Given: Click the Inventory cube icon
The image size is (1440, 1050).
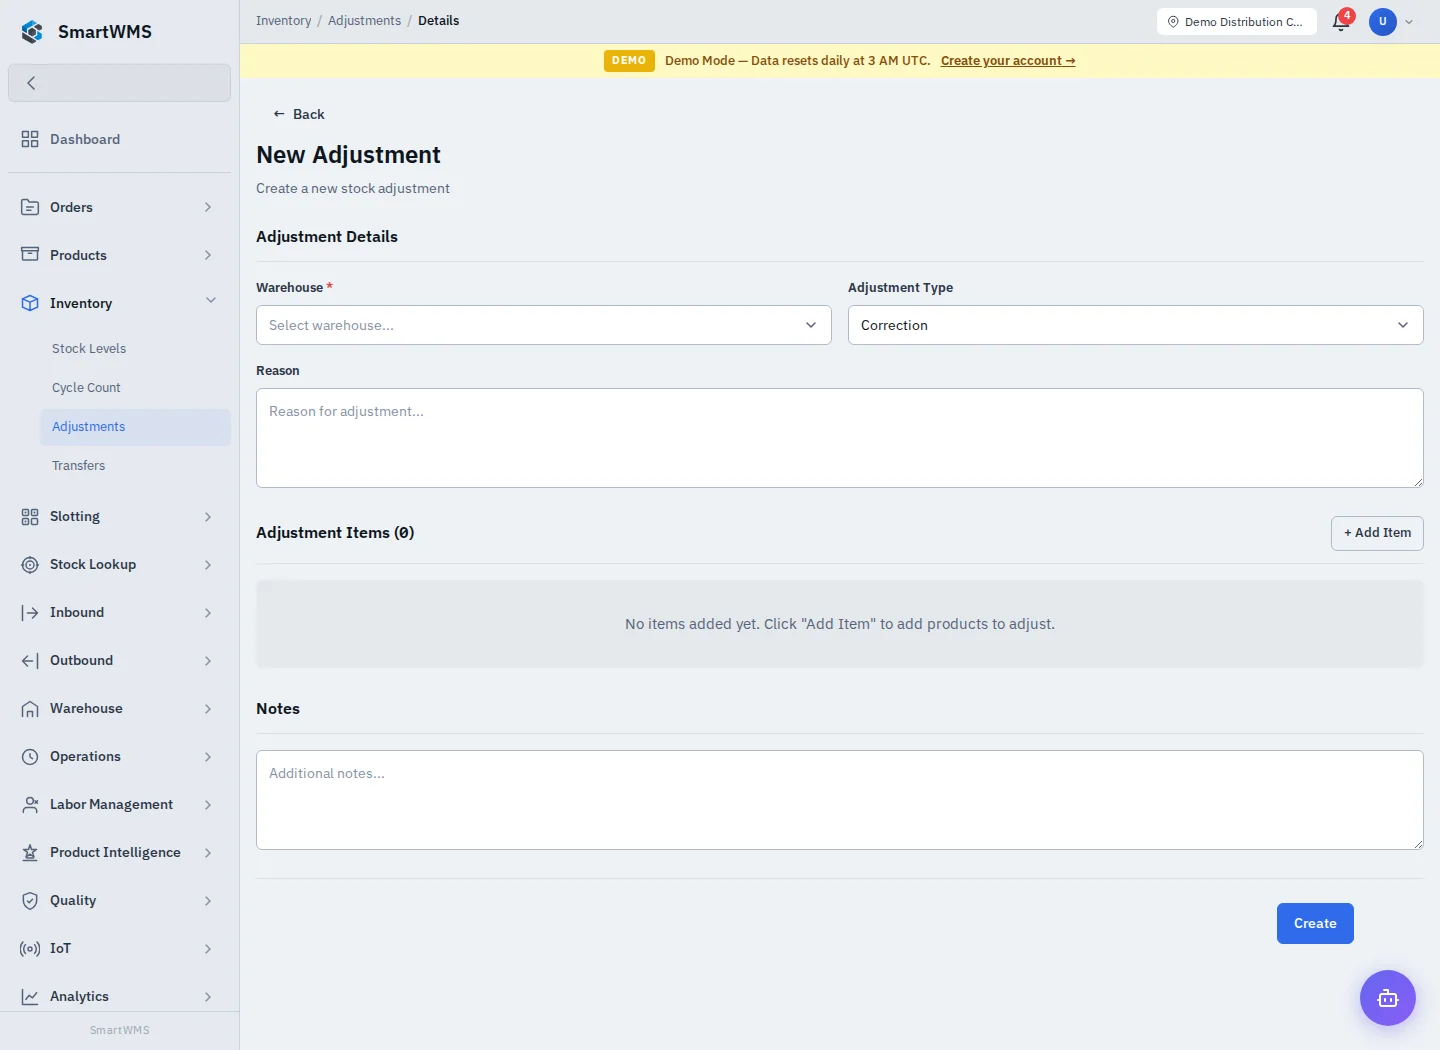Looking at the screenshot, I should (x=30, y=303).
